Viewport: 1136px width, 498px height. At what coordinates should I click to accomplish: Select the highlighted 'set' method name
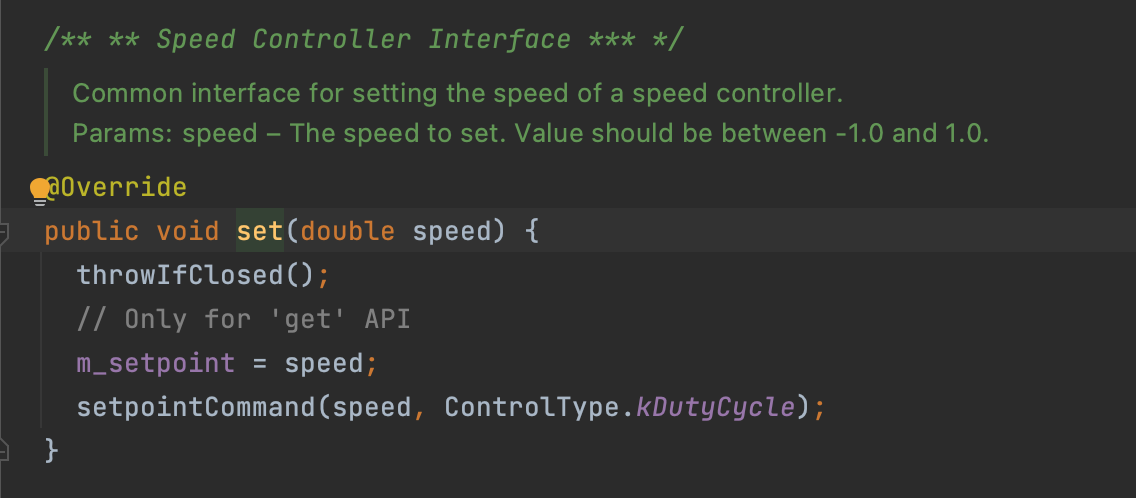(260, 231)
